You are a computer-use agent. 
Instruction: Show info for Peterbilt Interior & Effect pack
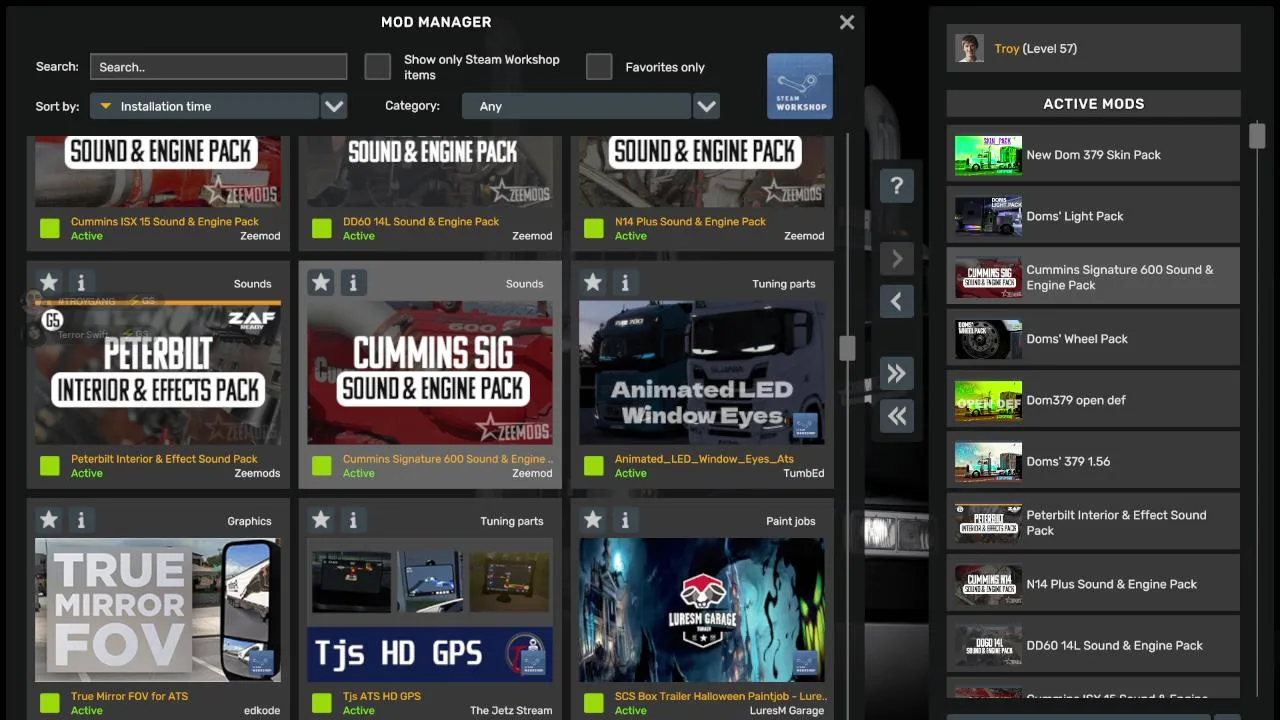81,283
